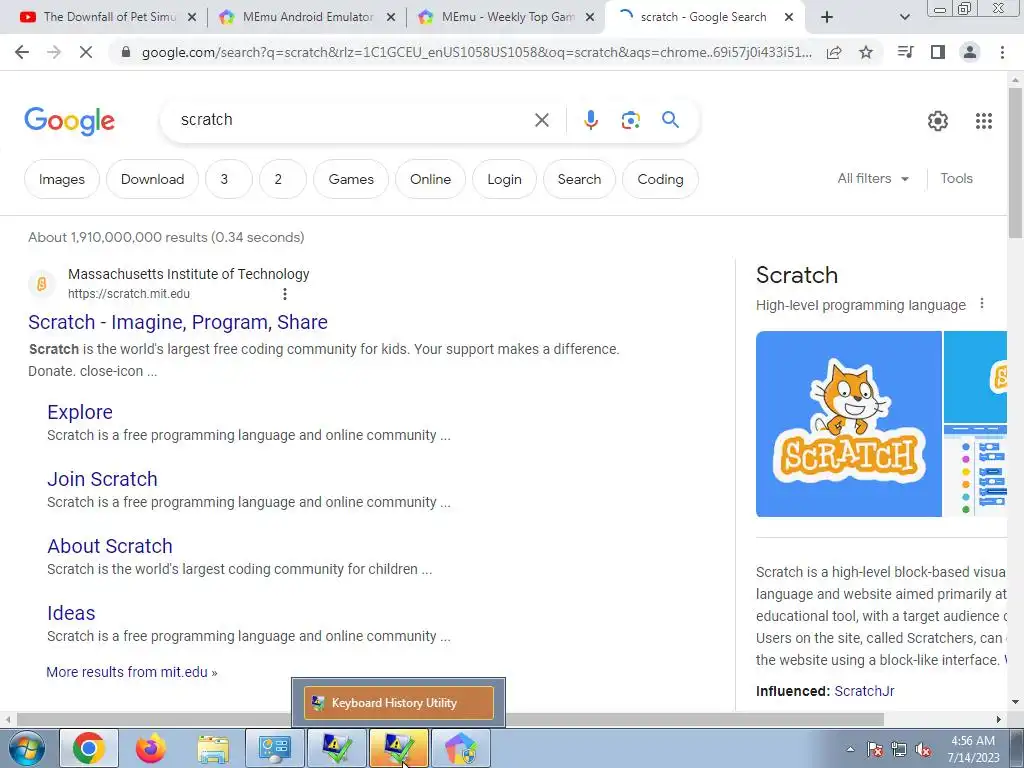Open the ScratchJr influenced link
Image resolution: width=1024 pixels, height=768 pixels.
pos(864,691)
